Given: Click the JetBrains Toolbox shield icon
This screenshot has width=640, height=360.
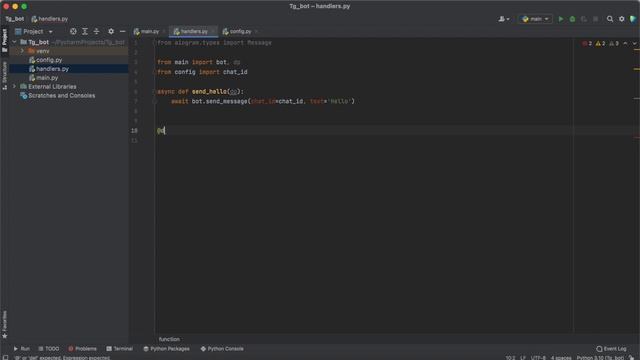Looking at the screenshot, I should pos(633,19).
